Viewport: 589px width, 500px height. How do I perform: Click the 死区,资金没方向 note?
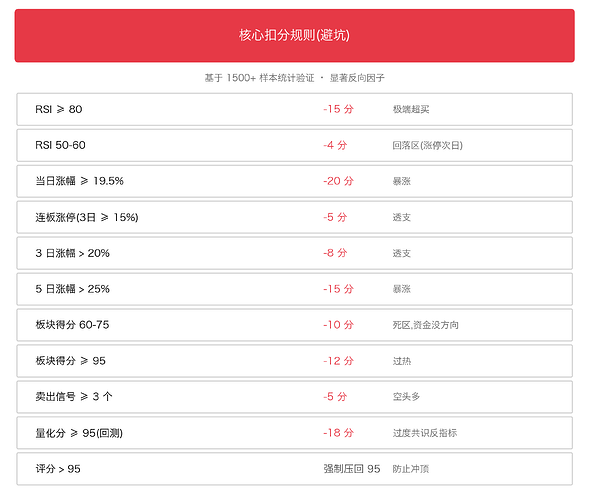pos(426,325)
